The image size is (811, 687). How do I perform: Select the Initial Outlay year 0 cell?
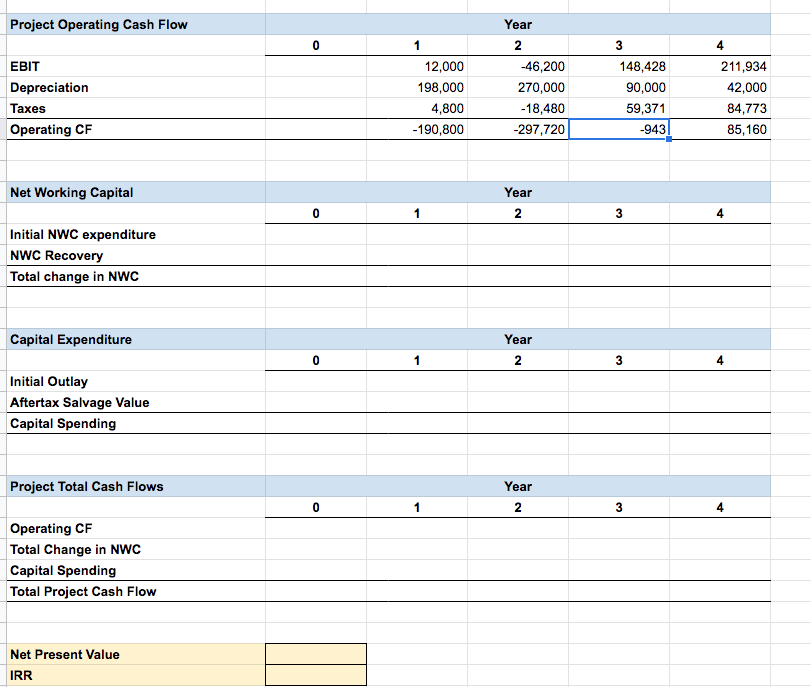[x=316, y=381]
